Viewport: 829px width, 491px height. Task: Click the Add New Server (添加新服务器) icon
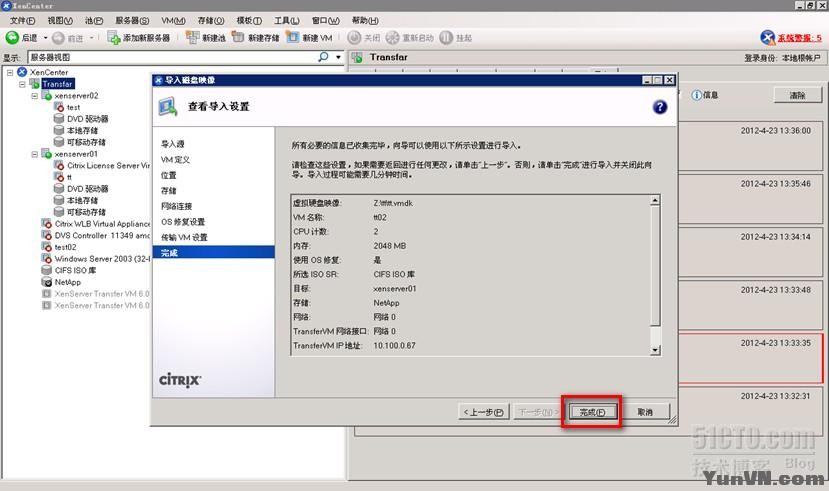(114, 38)
